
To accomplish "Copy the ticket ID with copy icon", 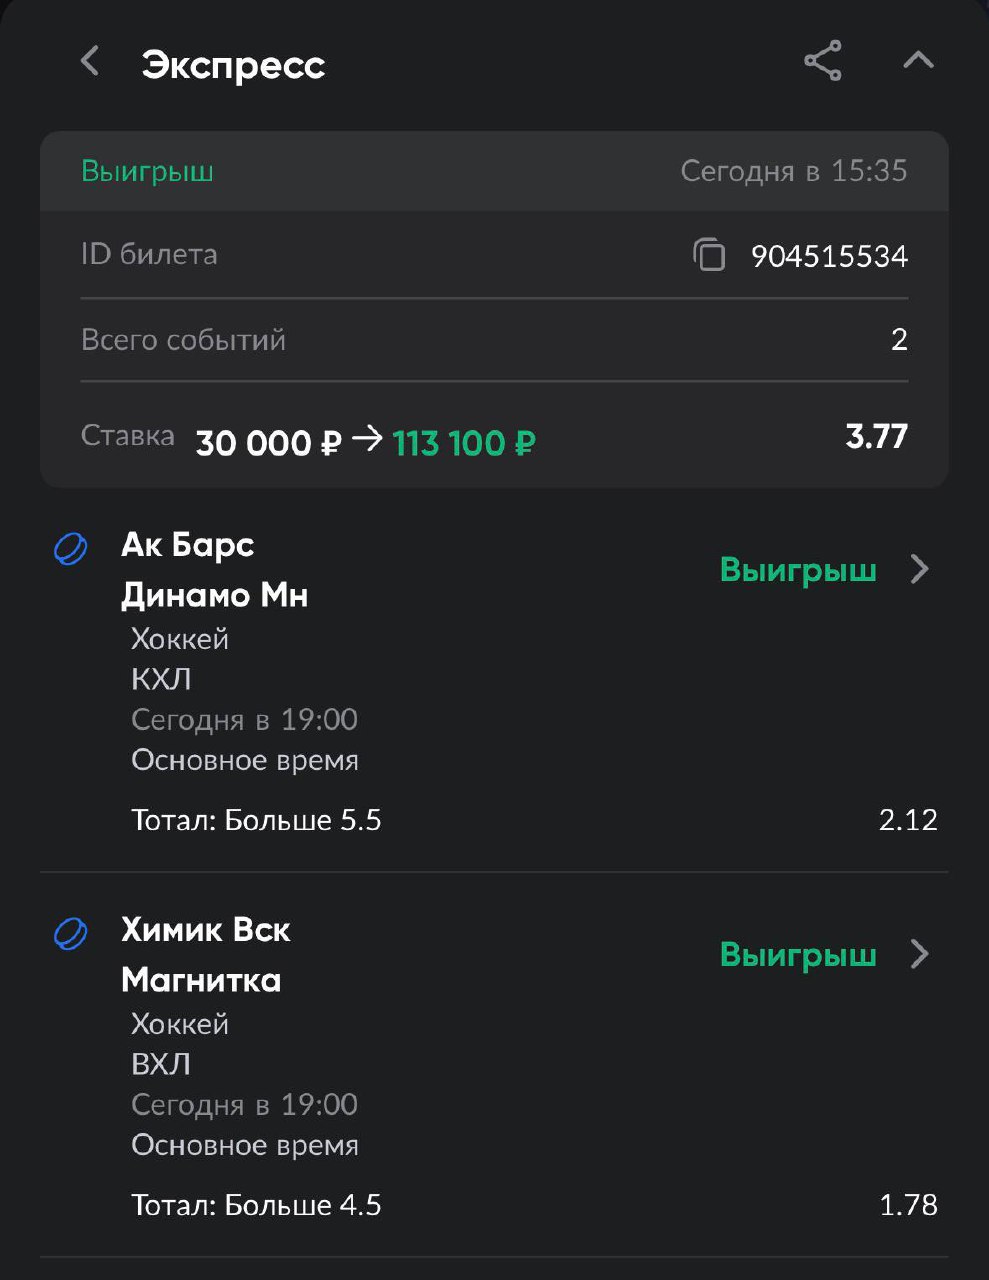I will [709, 255].
